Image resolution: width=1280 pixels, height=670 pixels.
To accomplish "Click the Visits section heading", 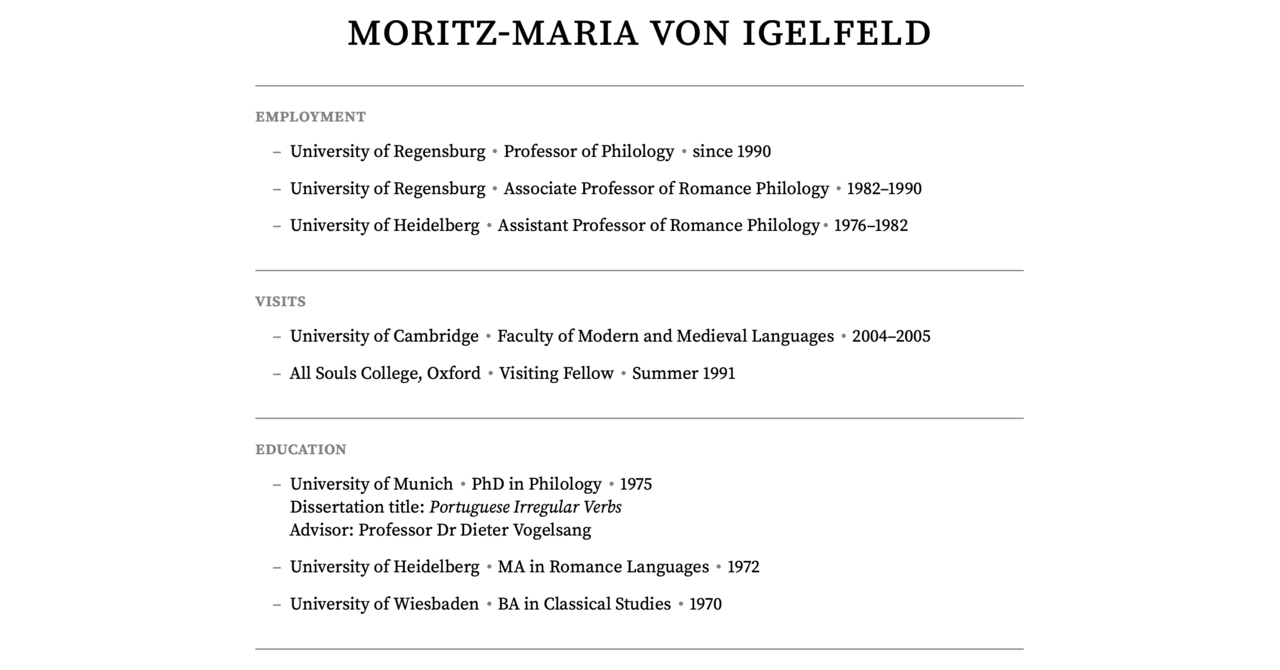I will pyautogui.click(x=280, y=302).
